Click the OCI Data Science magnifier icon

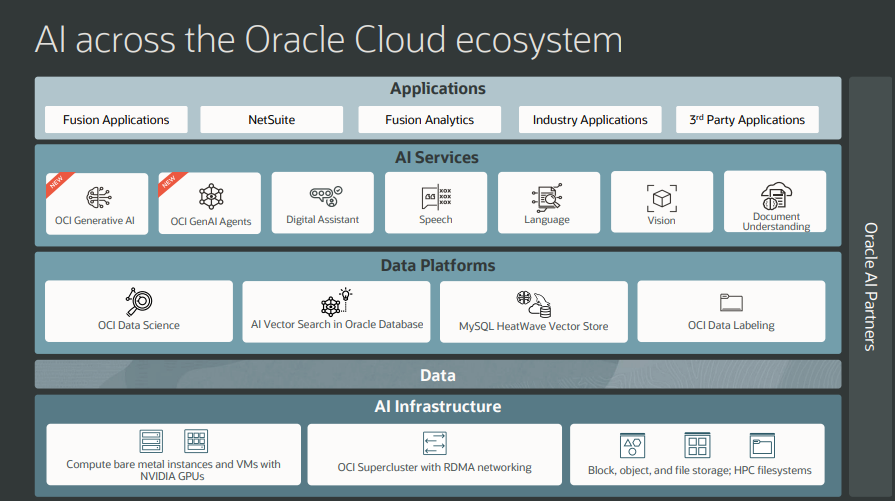(x=139, y=301)
